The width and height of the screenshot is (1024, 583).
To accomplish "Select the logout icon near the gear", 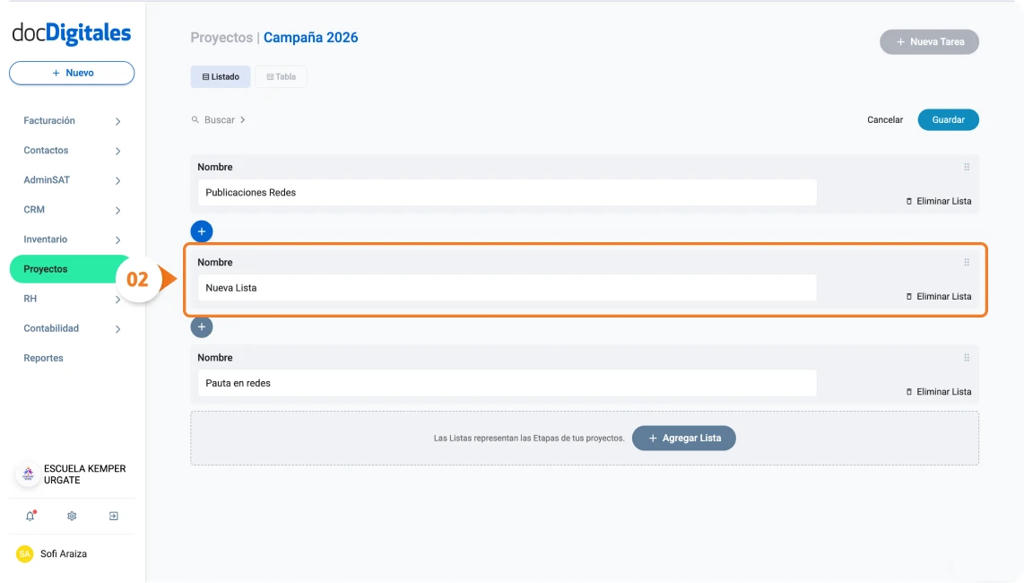I will coord(113,515).
